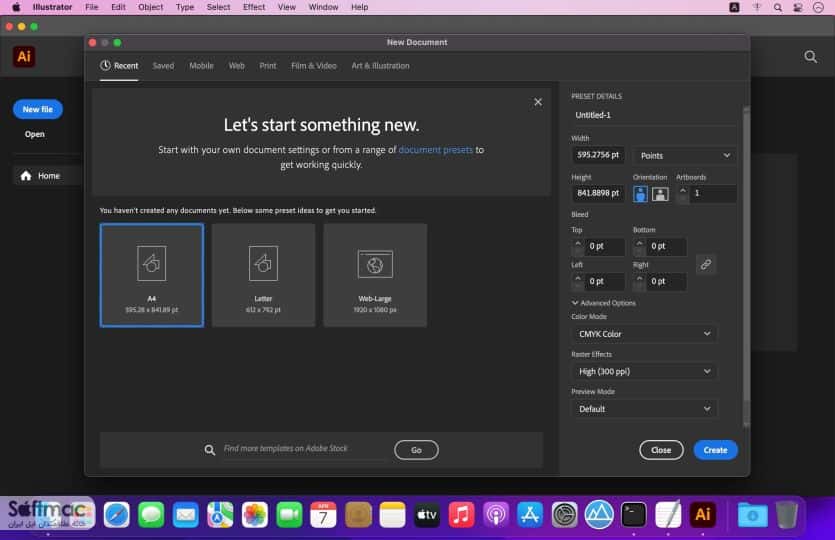
Task: Open FaceTime from the Dock
Action: [289, 515]
